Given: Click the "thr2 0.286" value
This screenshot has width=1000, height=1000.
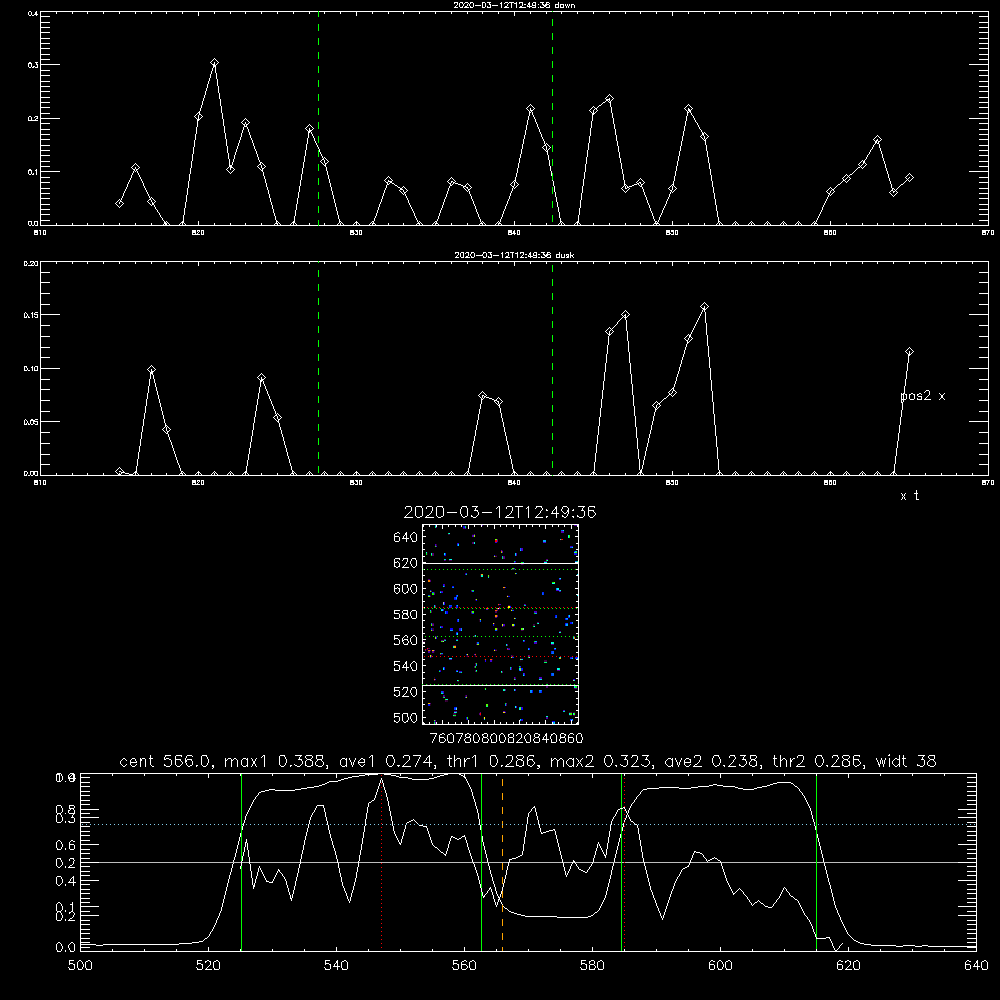Looking at the screenshot, I should (818, 761).
